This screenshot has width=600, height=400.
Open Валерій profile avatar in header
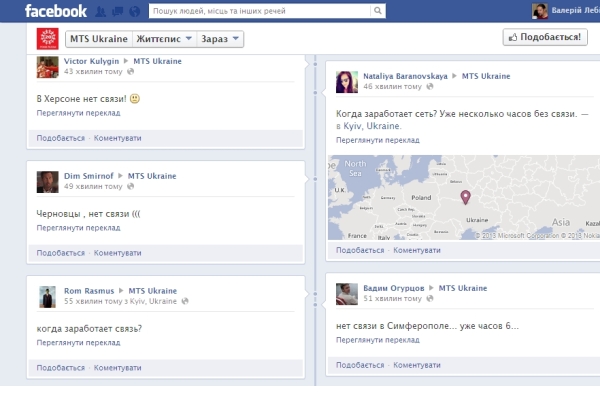[540, 11]
